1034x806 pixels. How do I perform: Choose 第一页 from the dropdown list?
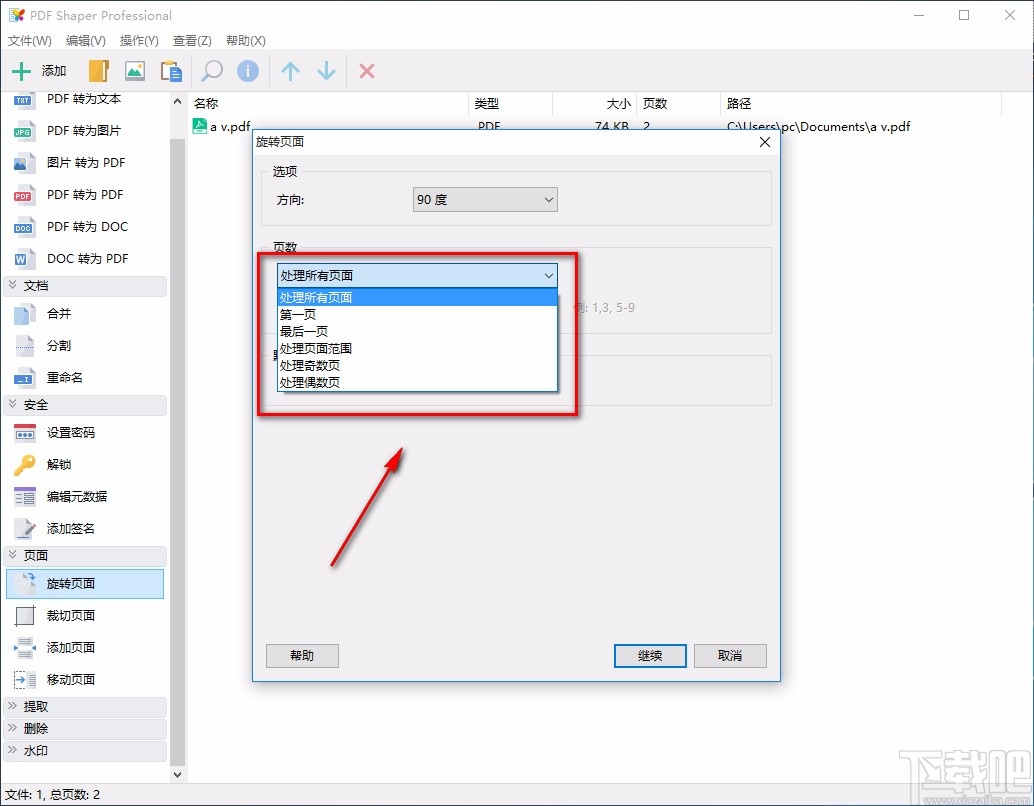pos(417,315)
